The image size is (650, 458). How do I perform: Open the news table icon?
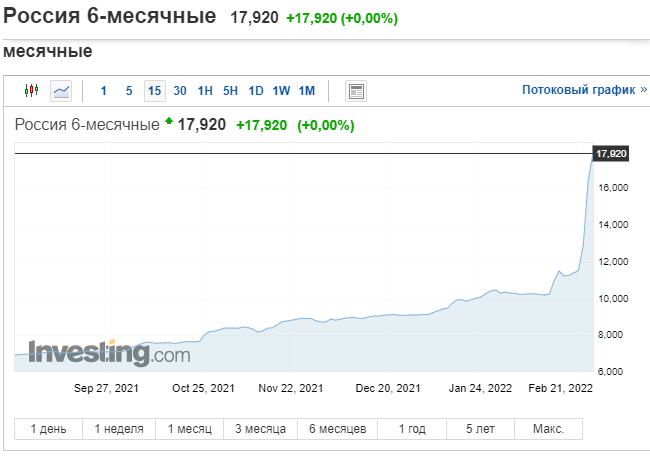[x=356, y=91]
